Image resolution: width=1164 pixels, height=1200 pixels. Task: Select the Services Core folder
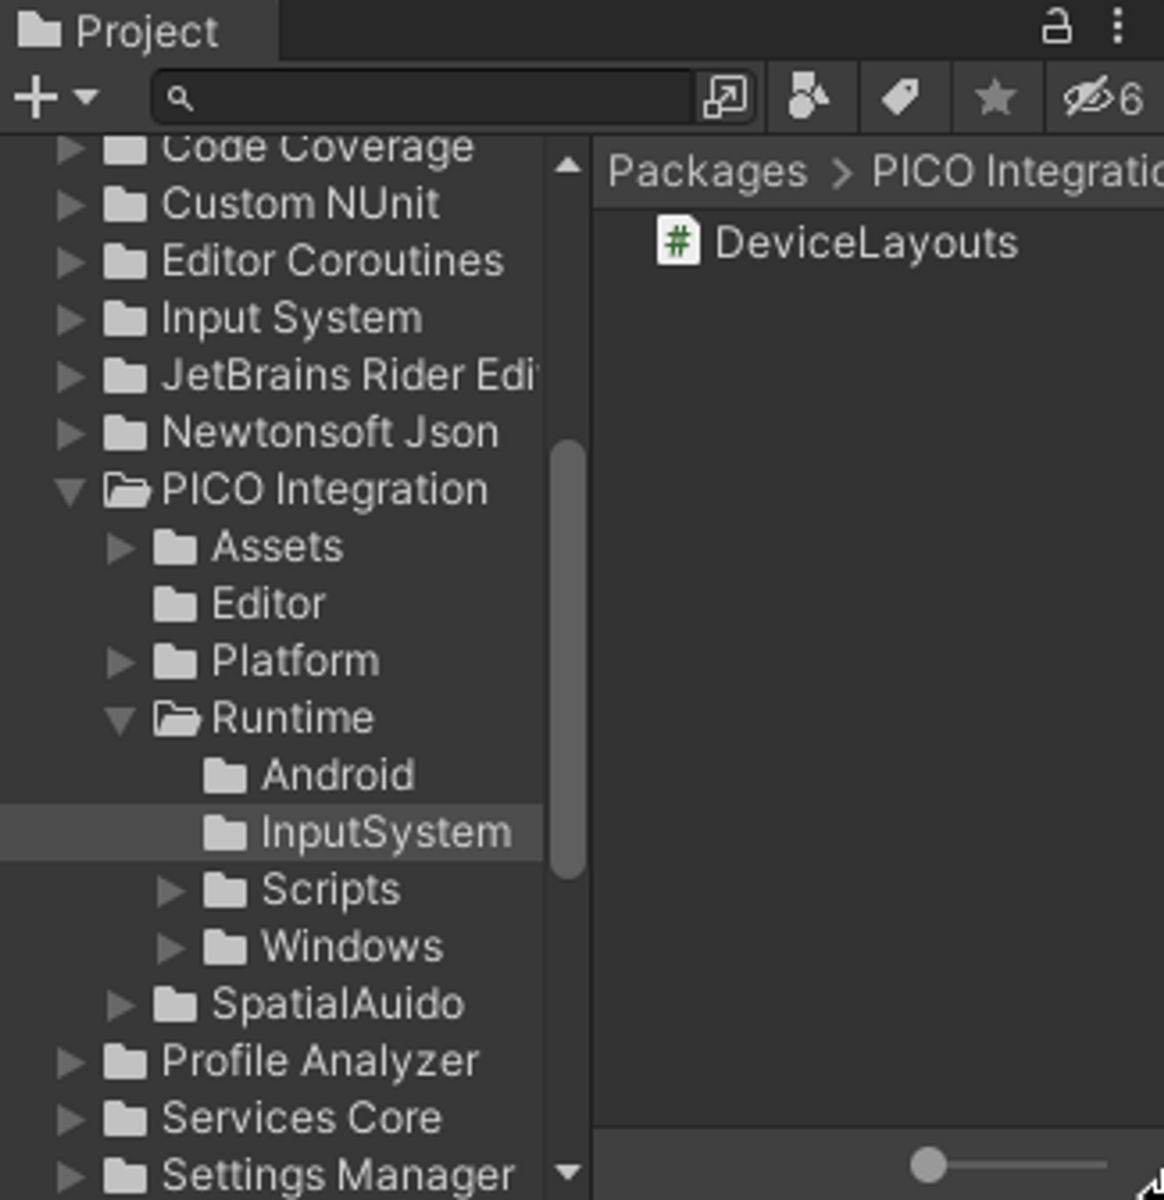tap(272, 1117)
